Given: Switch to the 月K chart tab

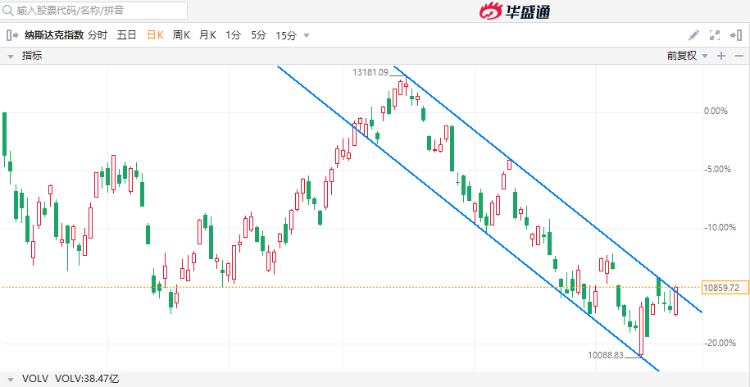Looking at the screenshot, I should click(208, 35).
